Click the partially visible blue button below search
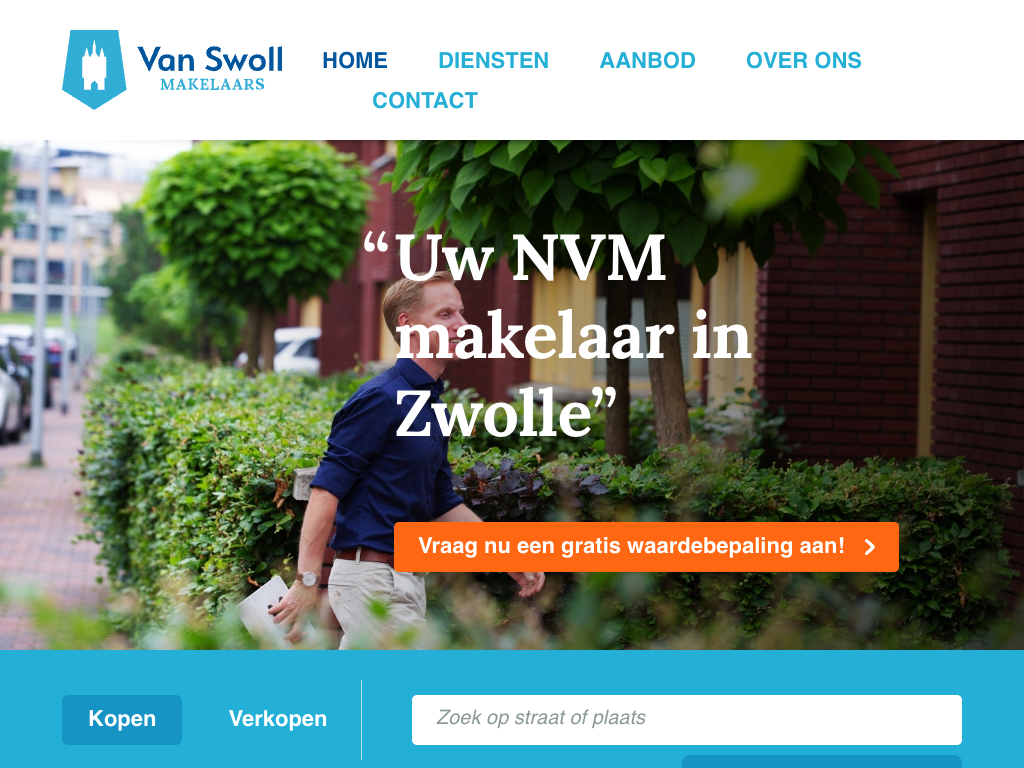 coord(822,761)
